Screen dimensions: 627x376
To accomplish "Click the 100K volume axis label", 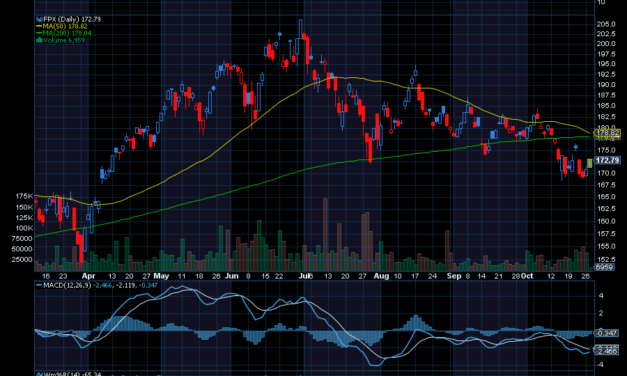I will 24,228.
